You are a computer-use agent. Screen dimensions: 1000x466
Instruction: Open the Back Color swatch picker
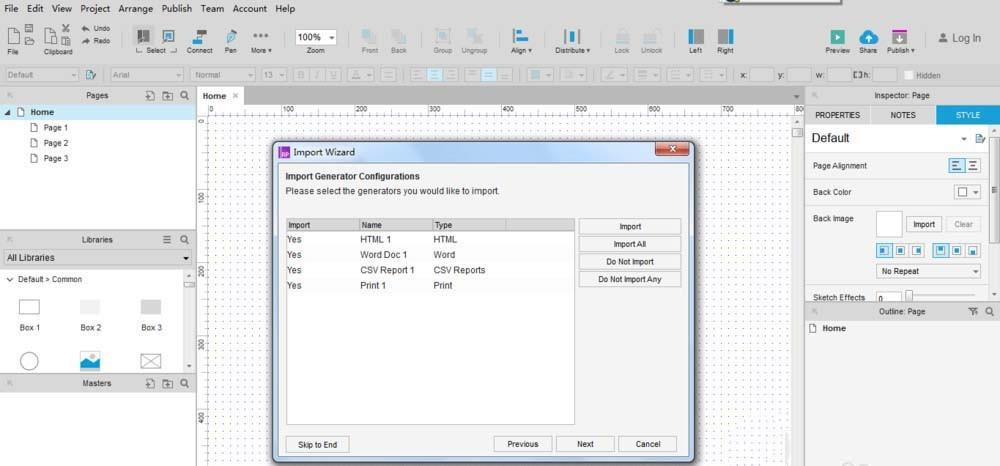point(966,192)
